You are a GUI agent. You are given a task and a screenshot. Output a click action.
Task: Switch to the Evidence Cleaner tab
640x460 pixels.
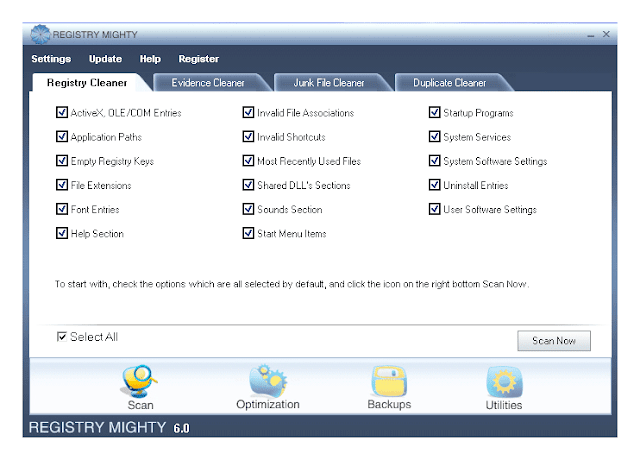[208, 83]
